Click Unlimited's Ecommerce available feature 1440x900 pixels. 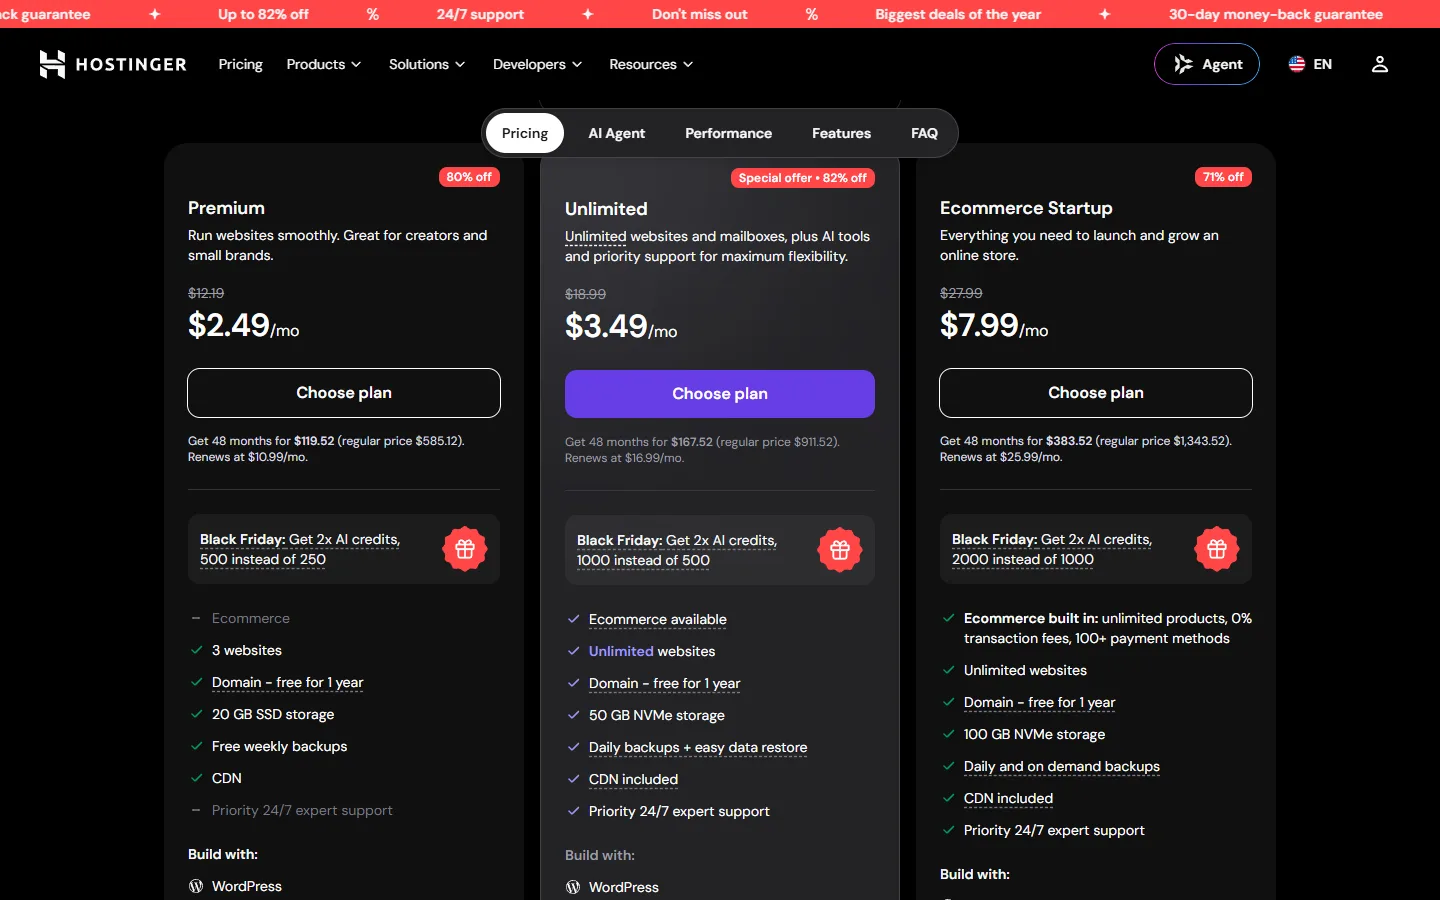[658, 619]
